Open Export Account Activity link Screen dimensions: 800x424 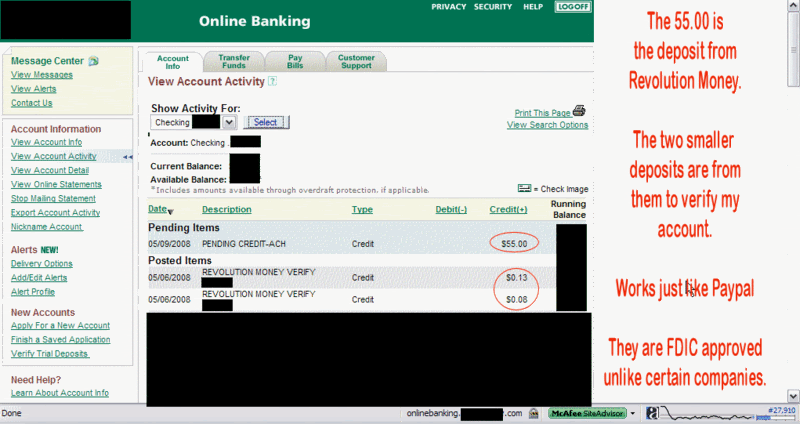[x=55, y=212]
